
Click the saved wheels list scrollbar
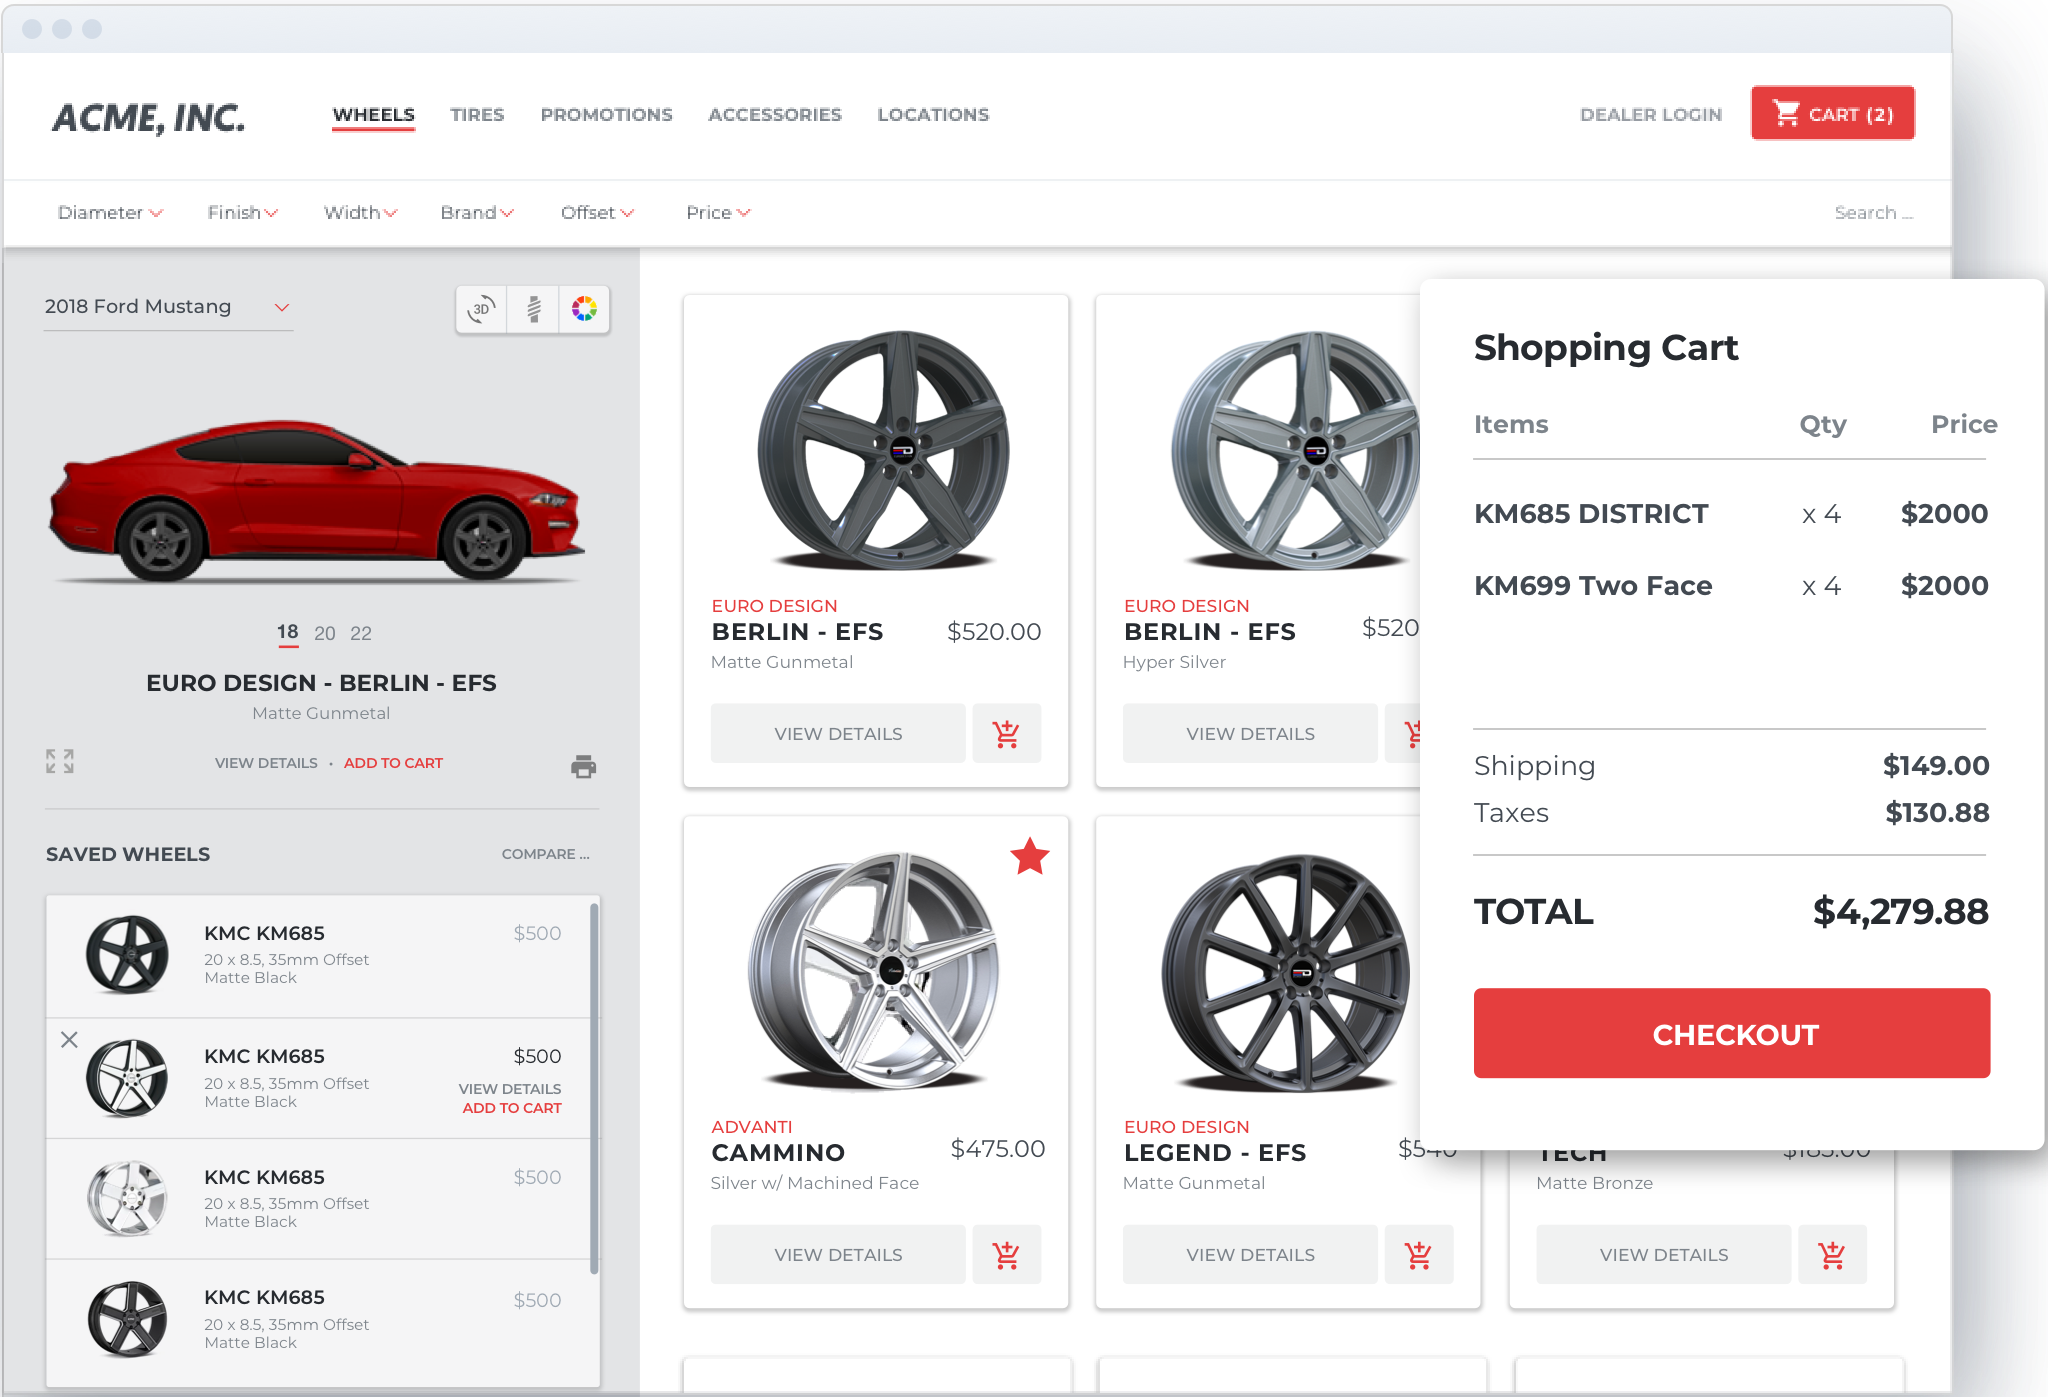[594, 1088]
